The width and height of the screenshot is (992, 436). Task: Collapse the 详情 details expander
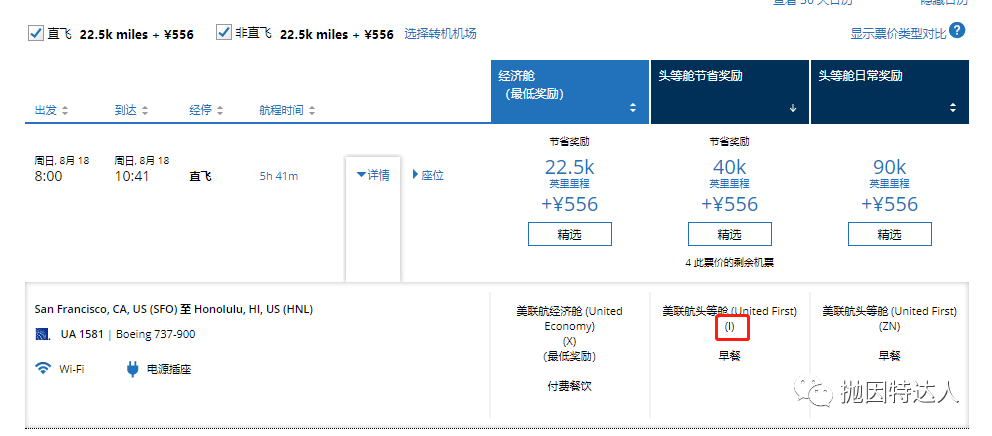point(373,175)
